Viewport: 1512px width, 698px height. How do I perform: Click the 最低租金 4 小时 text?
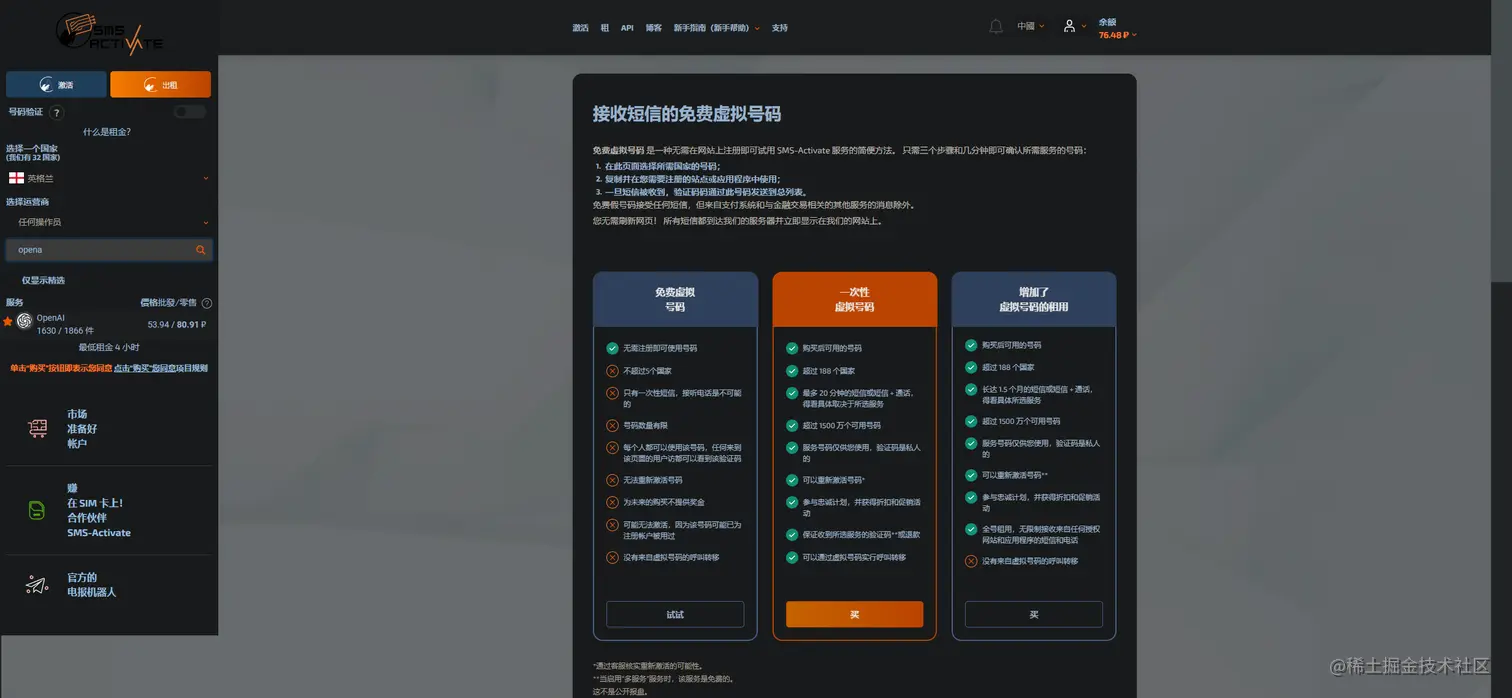pos(109,347)
